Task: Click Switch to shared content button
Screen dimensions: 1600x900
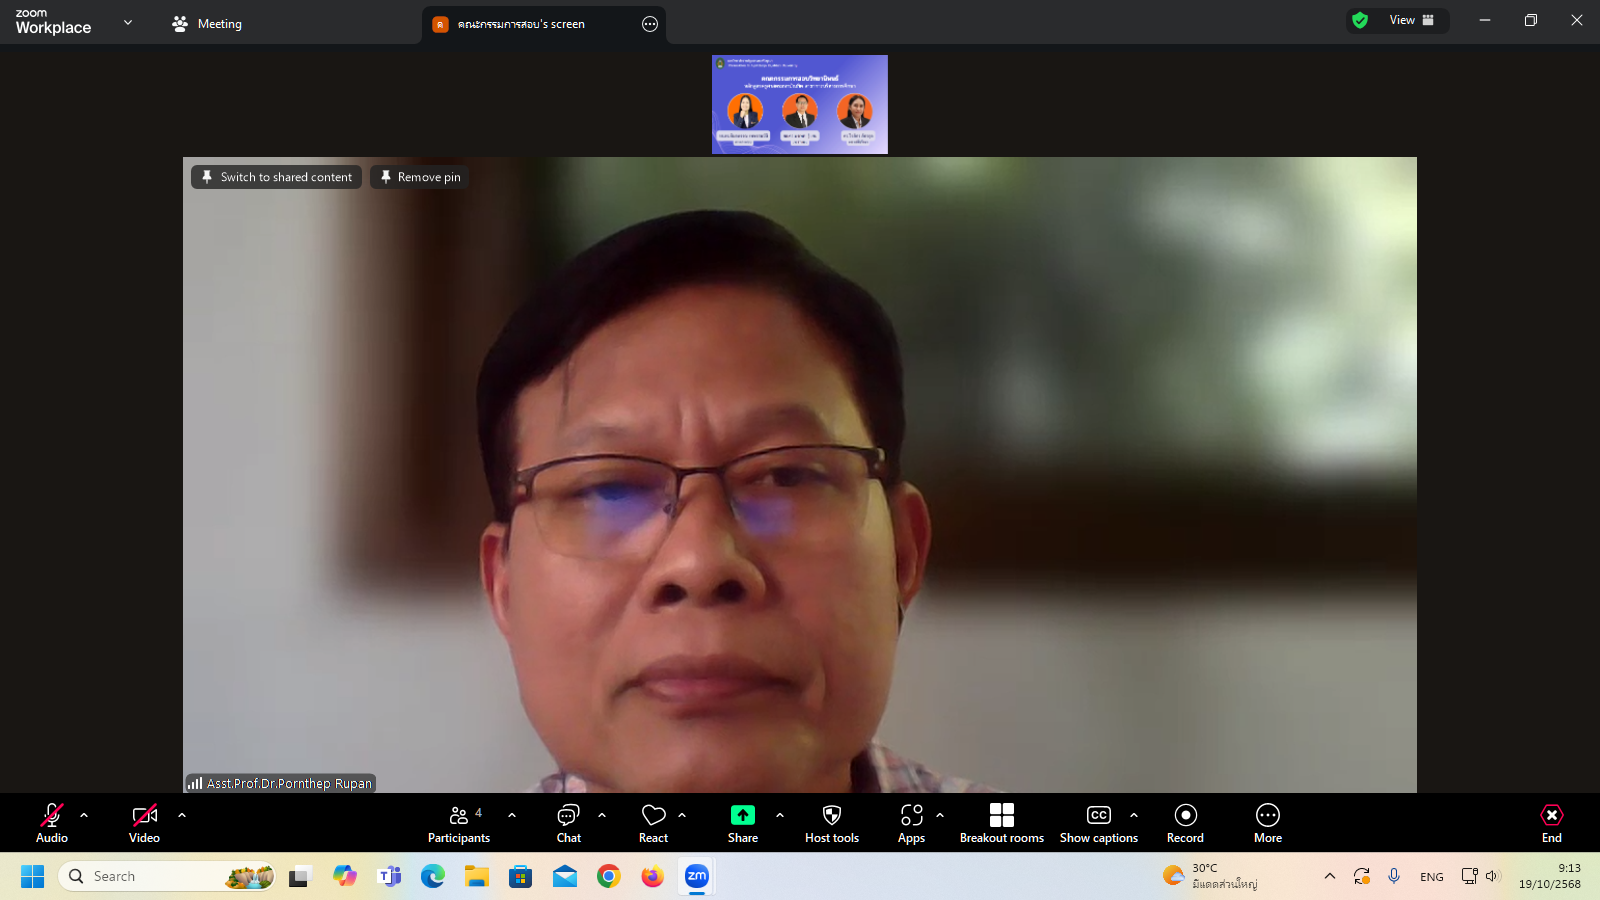Action: tap(277, 177)
